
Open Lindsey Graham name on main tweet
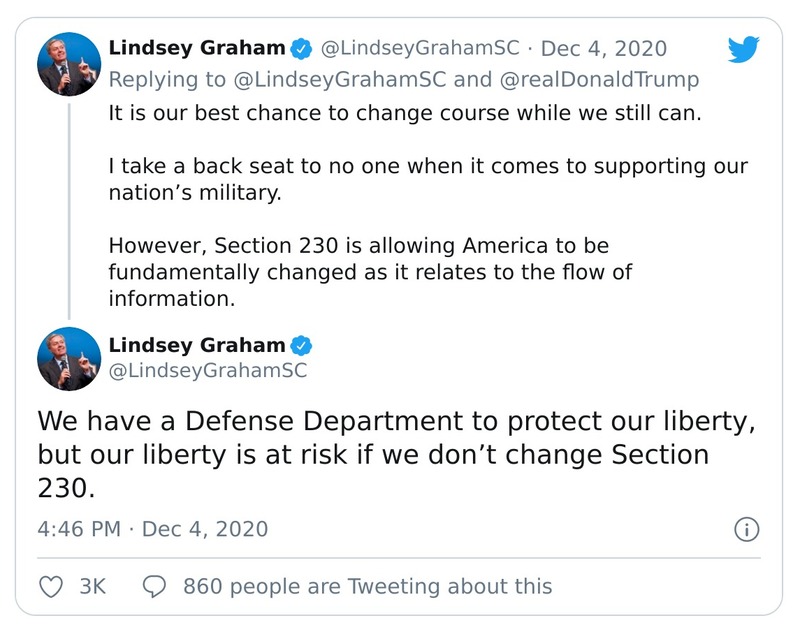[x=196, y=346]
